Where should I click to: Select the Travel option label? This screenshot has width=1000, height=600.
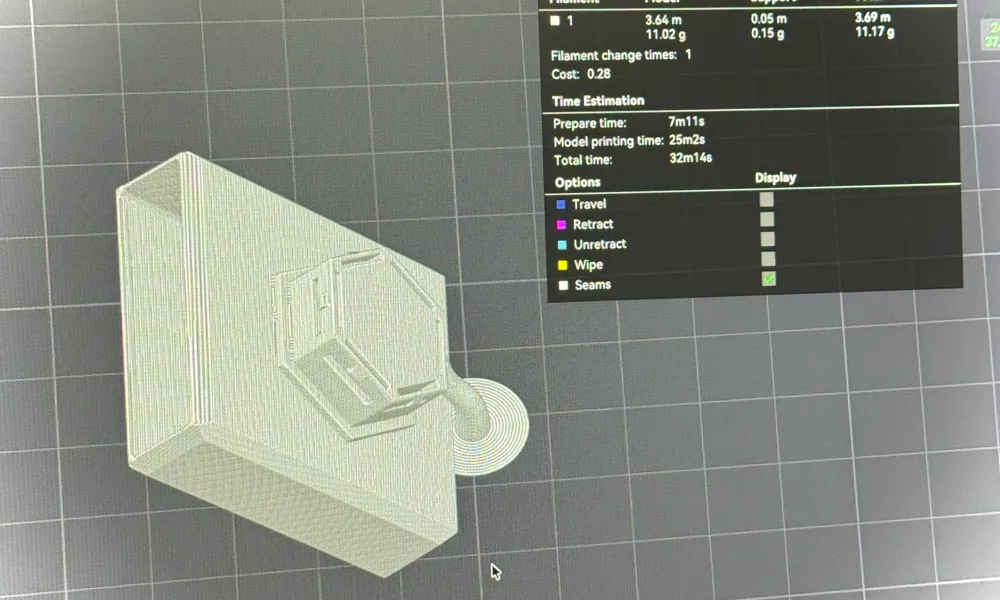(589, 204)
